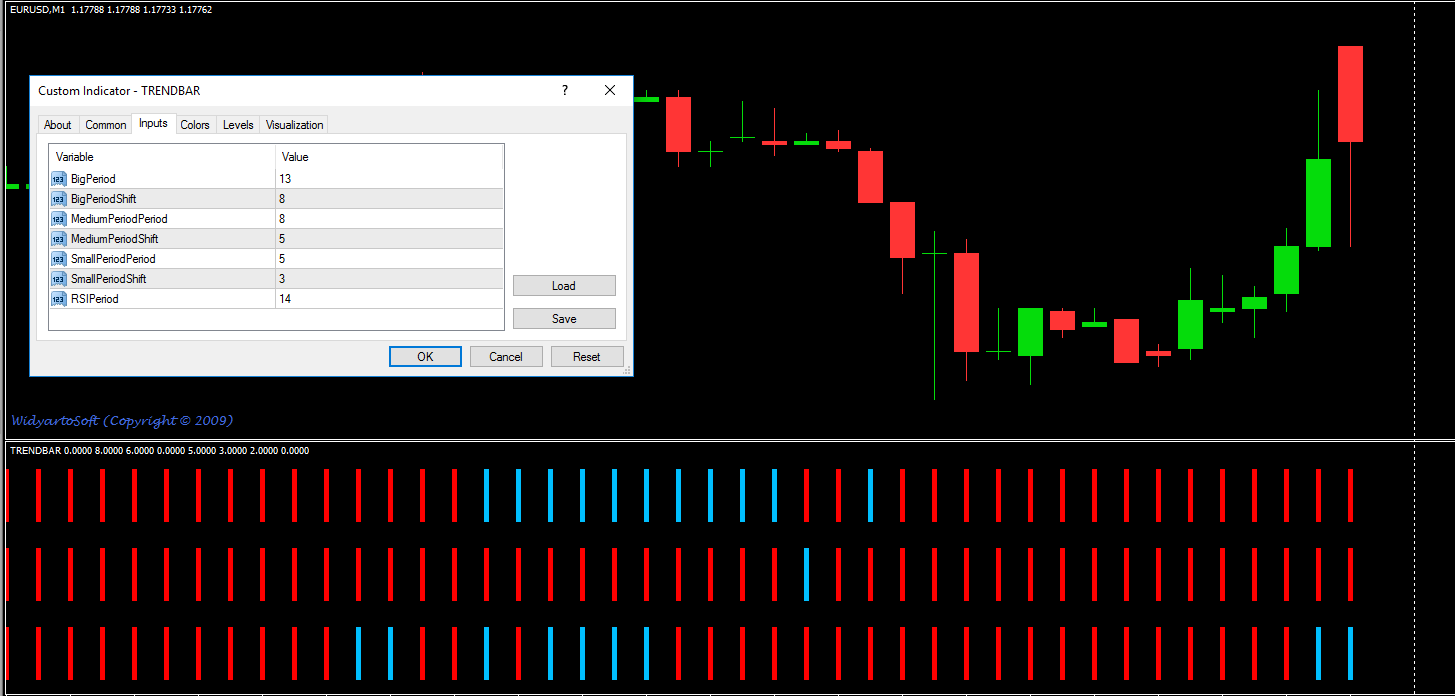Click the help question mark button
The image size is (1455, 696).
(x=565, y=90)
